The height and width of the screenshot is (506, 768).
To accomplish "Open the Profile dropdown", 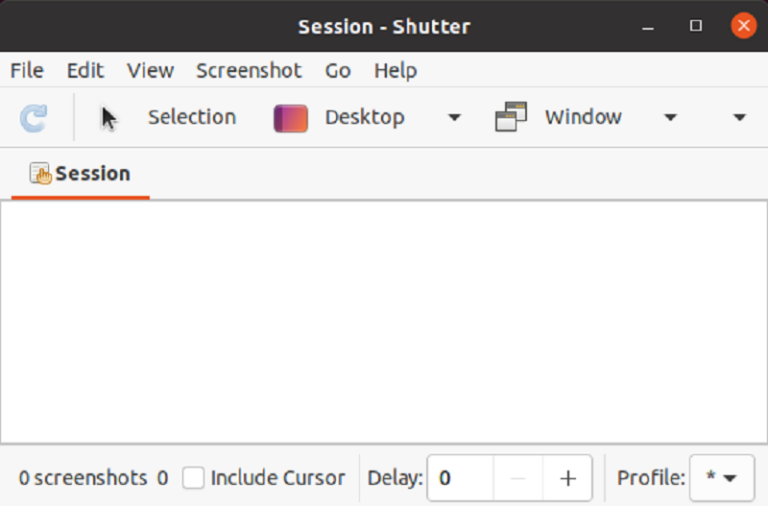I will click(x=722, y=478).
